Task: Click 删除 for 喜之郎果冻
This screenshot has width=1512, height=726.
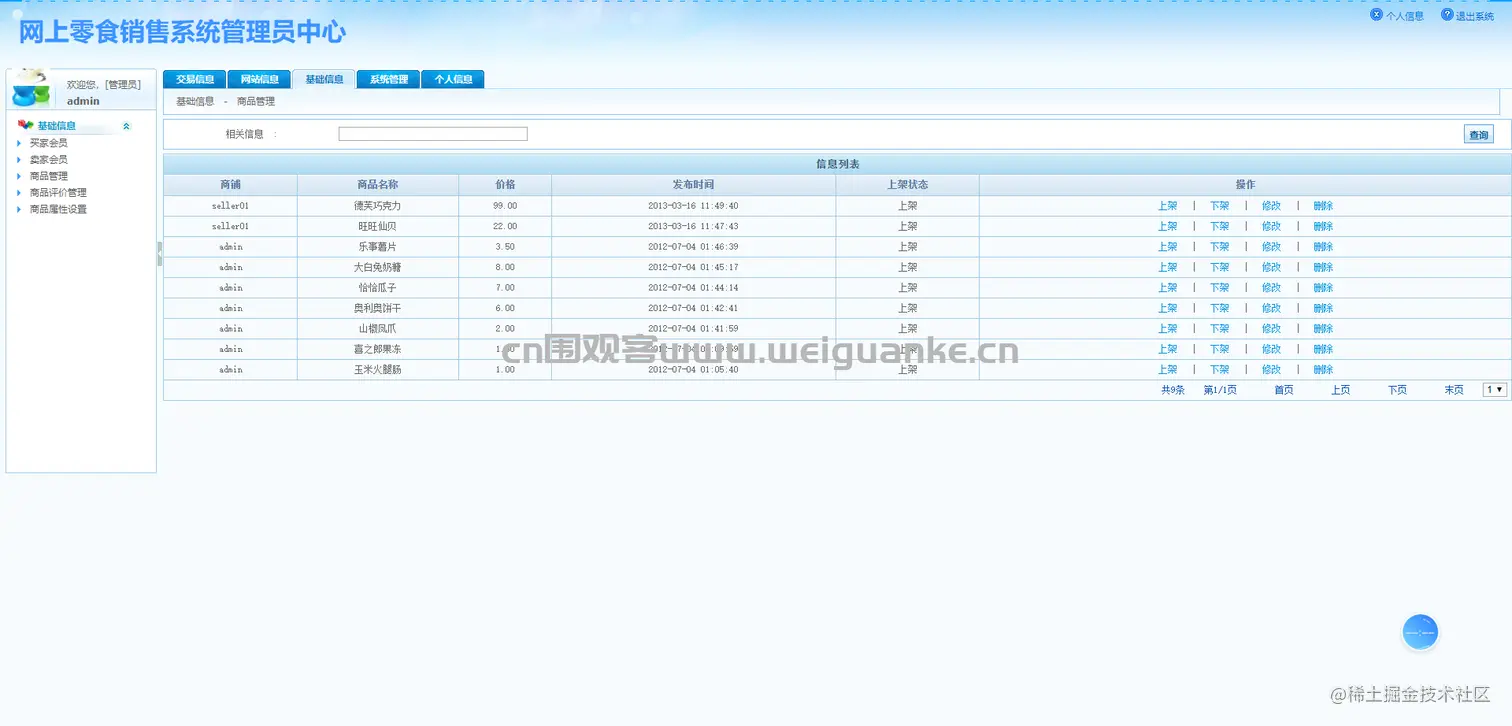Action: point(1323,349)
